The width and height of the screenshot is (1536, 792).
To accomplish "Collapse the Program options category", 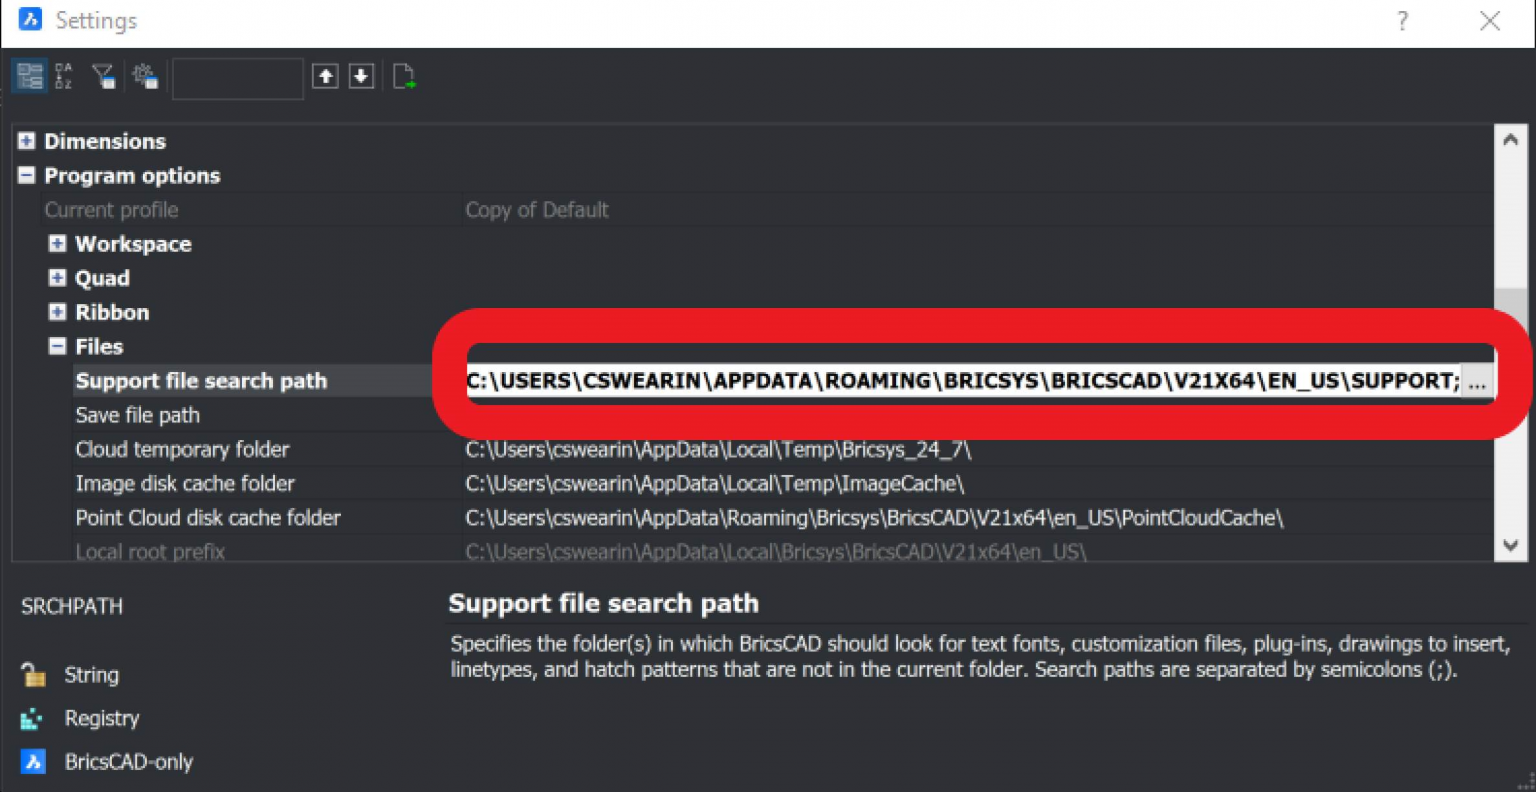I will [25, 175].
